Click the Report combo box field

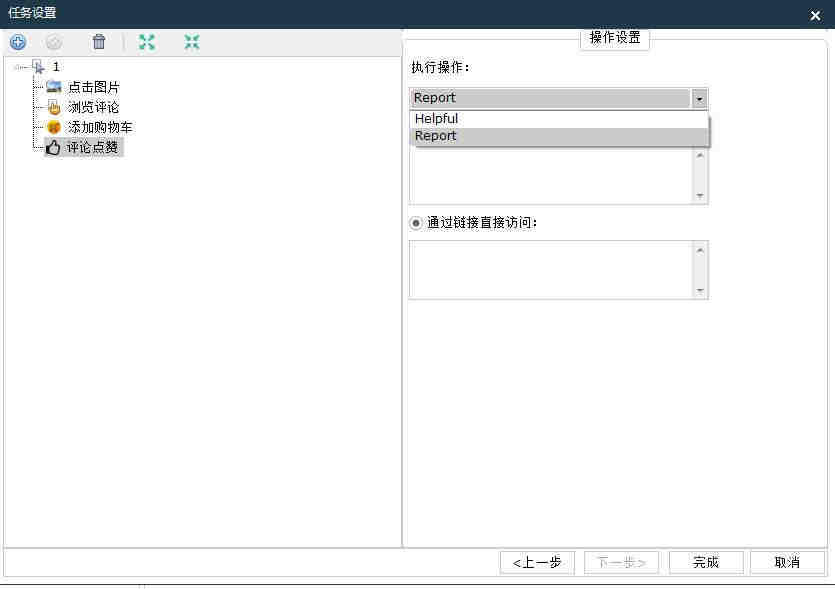tap(550, 98)
